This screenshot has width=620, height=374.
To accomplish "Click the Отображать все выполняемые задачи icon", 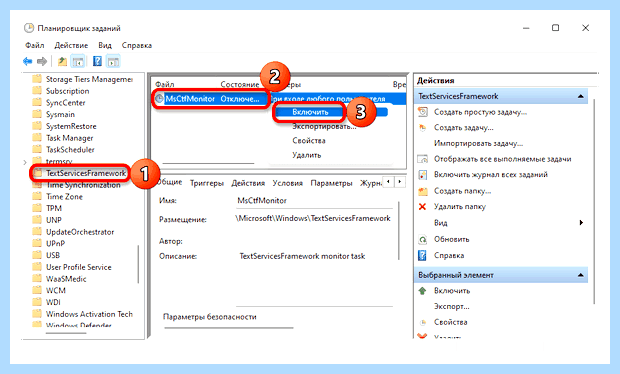I will [423, 159].
